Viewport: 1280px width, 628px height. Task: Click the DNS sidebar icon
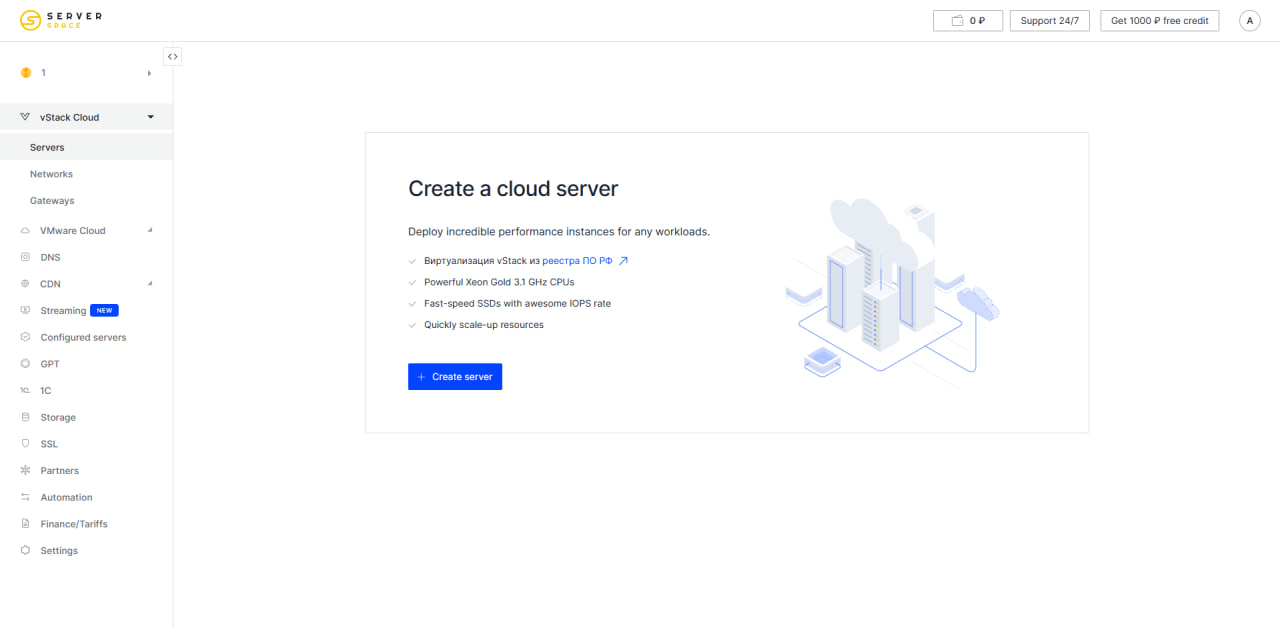pos(26,257)
